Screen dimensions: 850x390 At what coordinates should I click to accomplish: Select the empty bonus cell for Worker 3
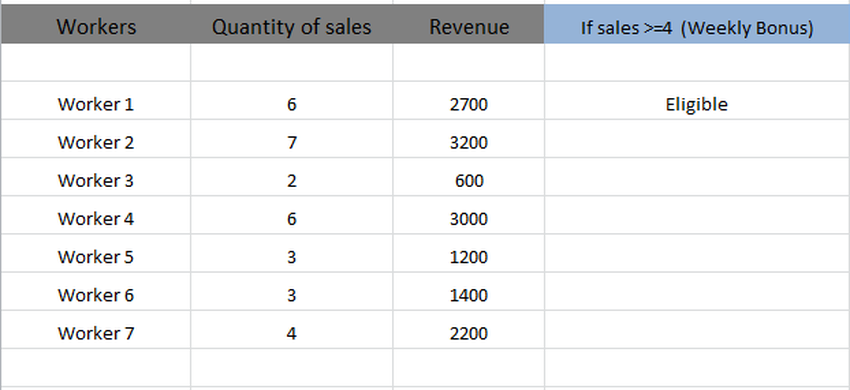[697, 177]
